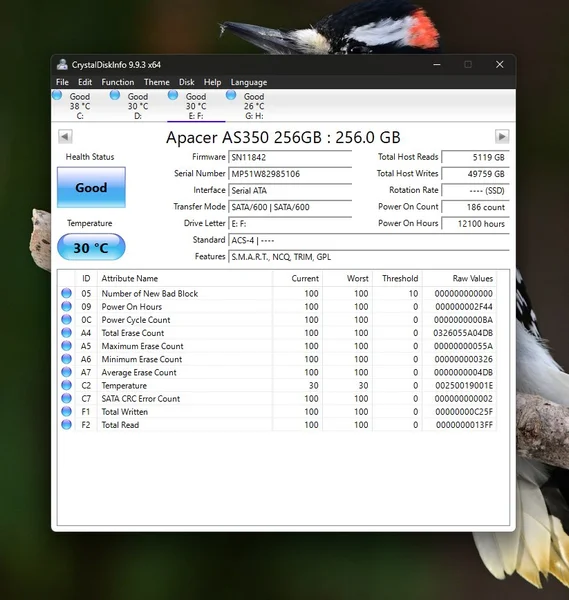Click the 30 °C temperature button

tap(91, 247)
